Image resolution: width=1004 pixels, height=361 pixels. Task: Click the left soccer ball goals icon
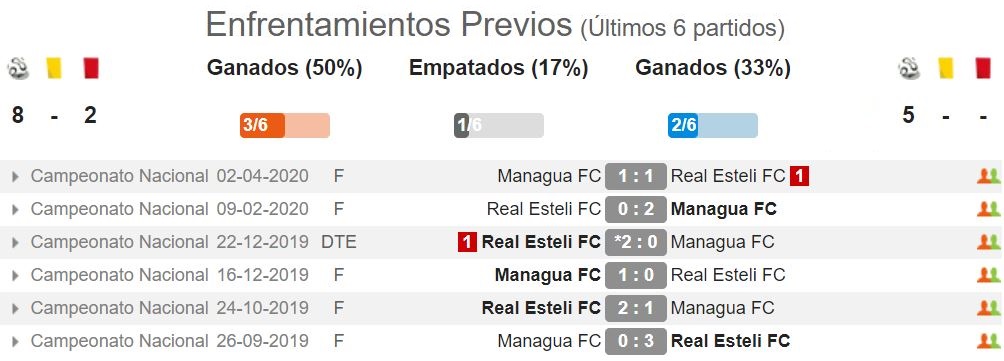coord(18,68)
